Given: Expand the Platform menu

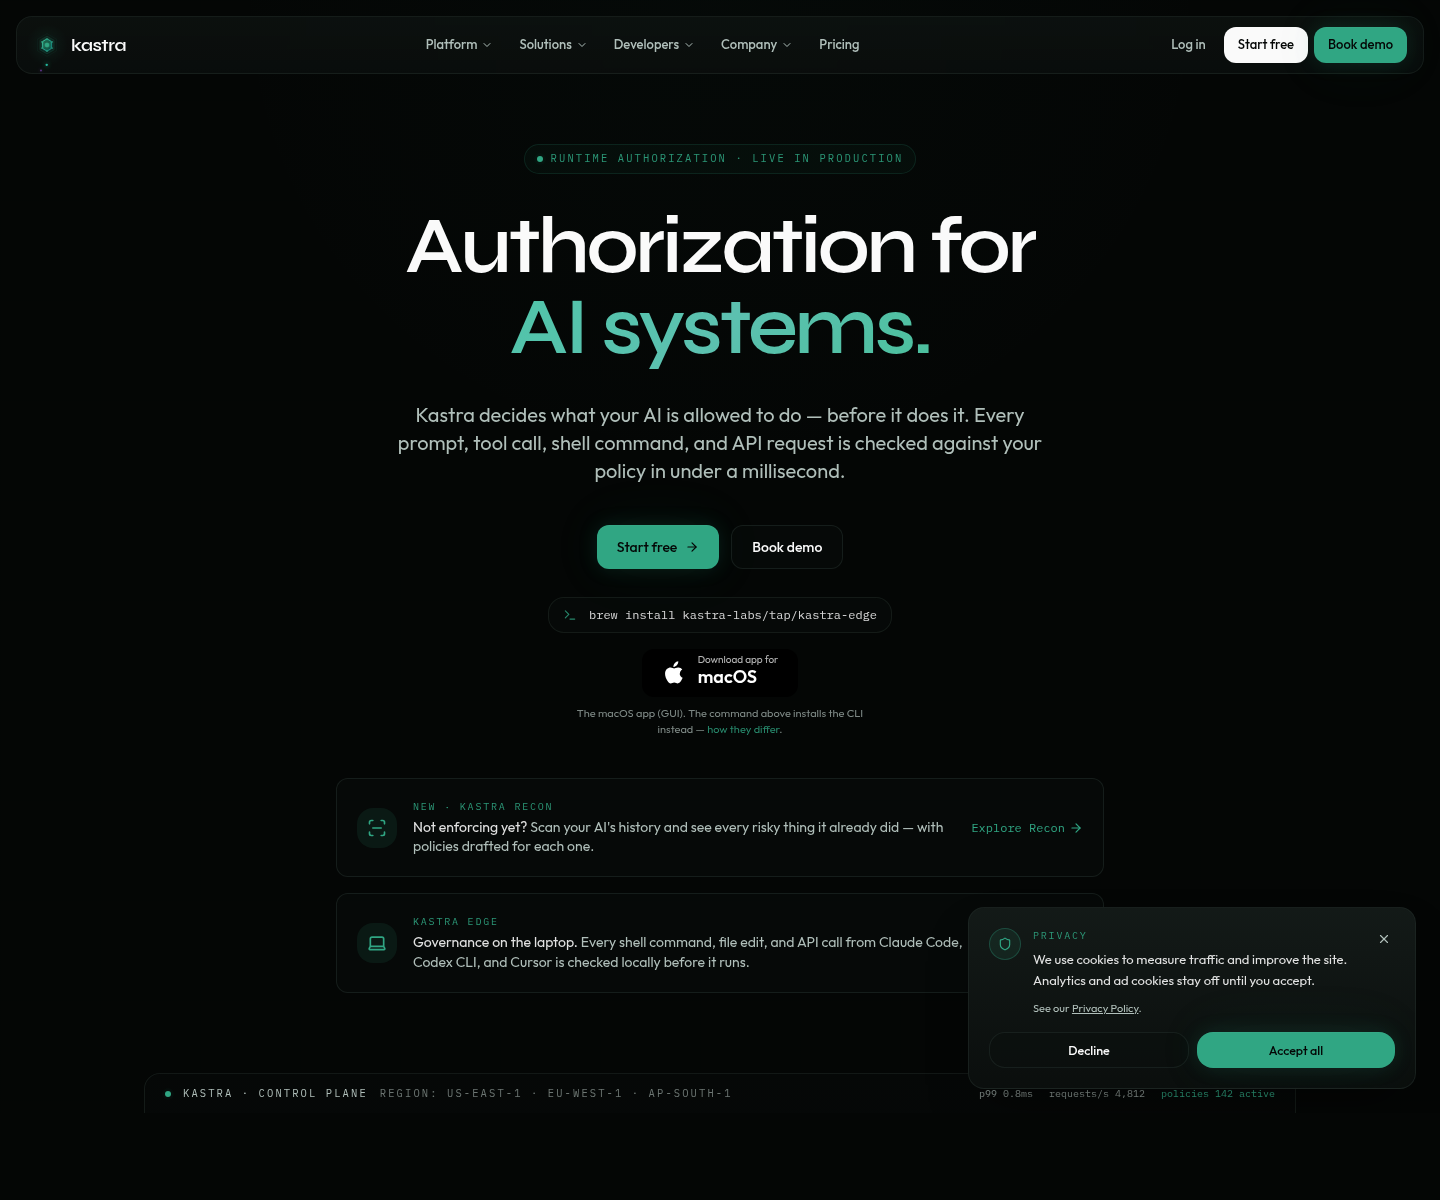Looking at the screenshot, I should click(x=458, y=45).
